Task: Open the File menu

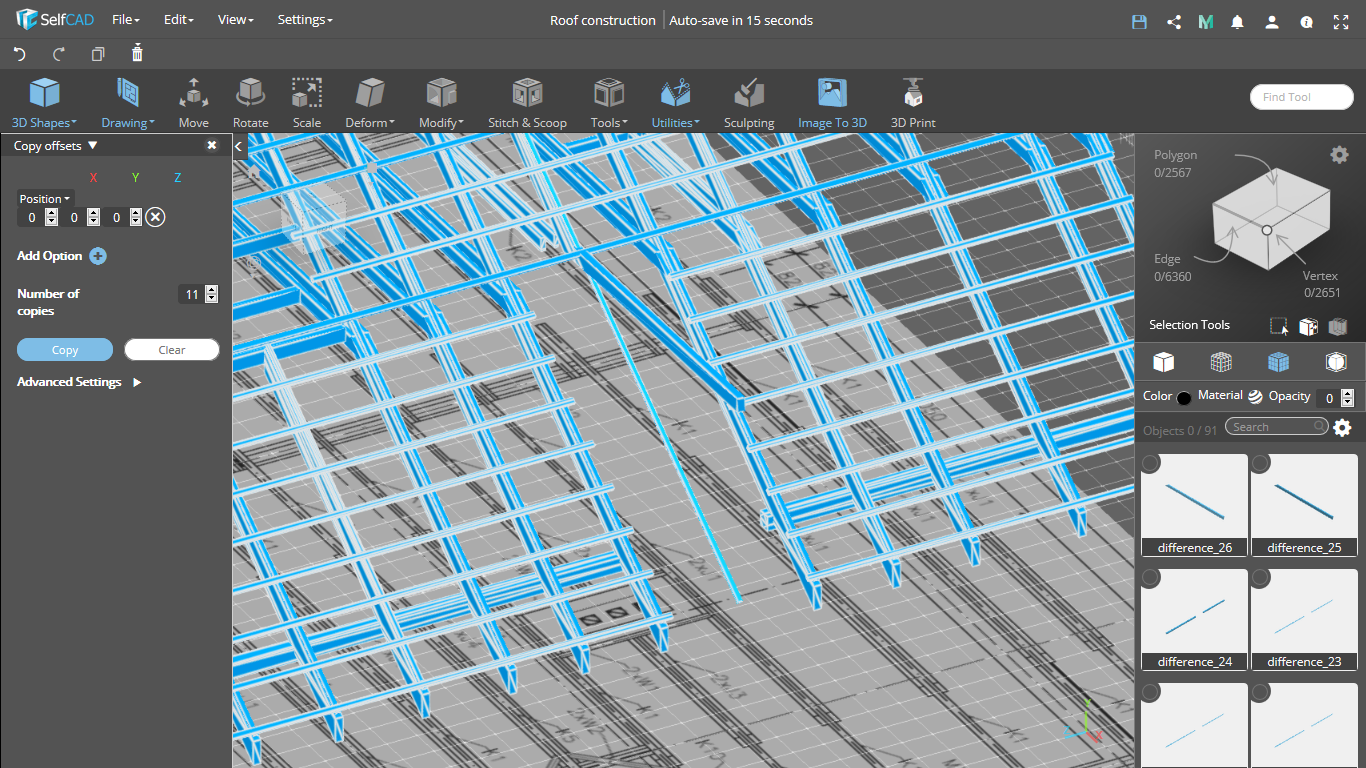Action: point(125,20)
